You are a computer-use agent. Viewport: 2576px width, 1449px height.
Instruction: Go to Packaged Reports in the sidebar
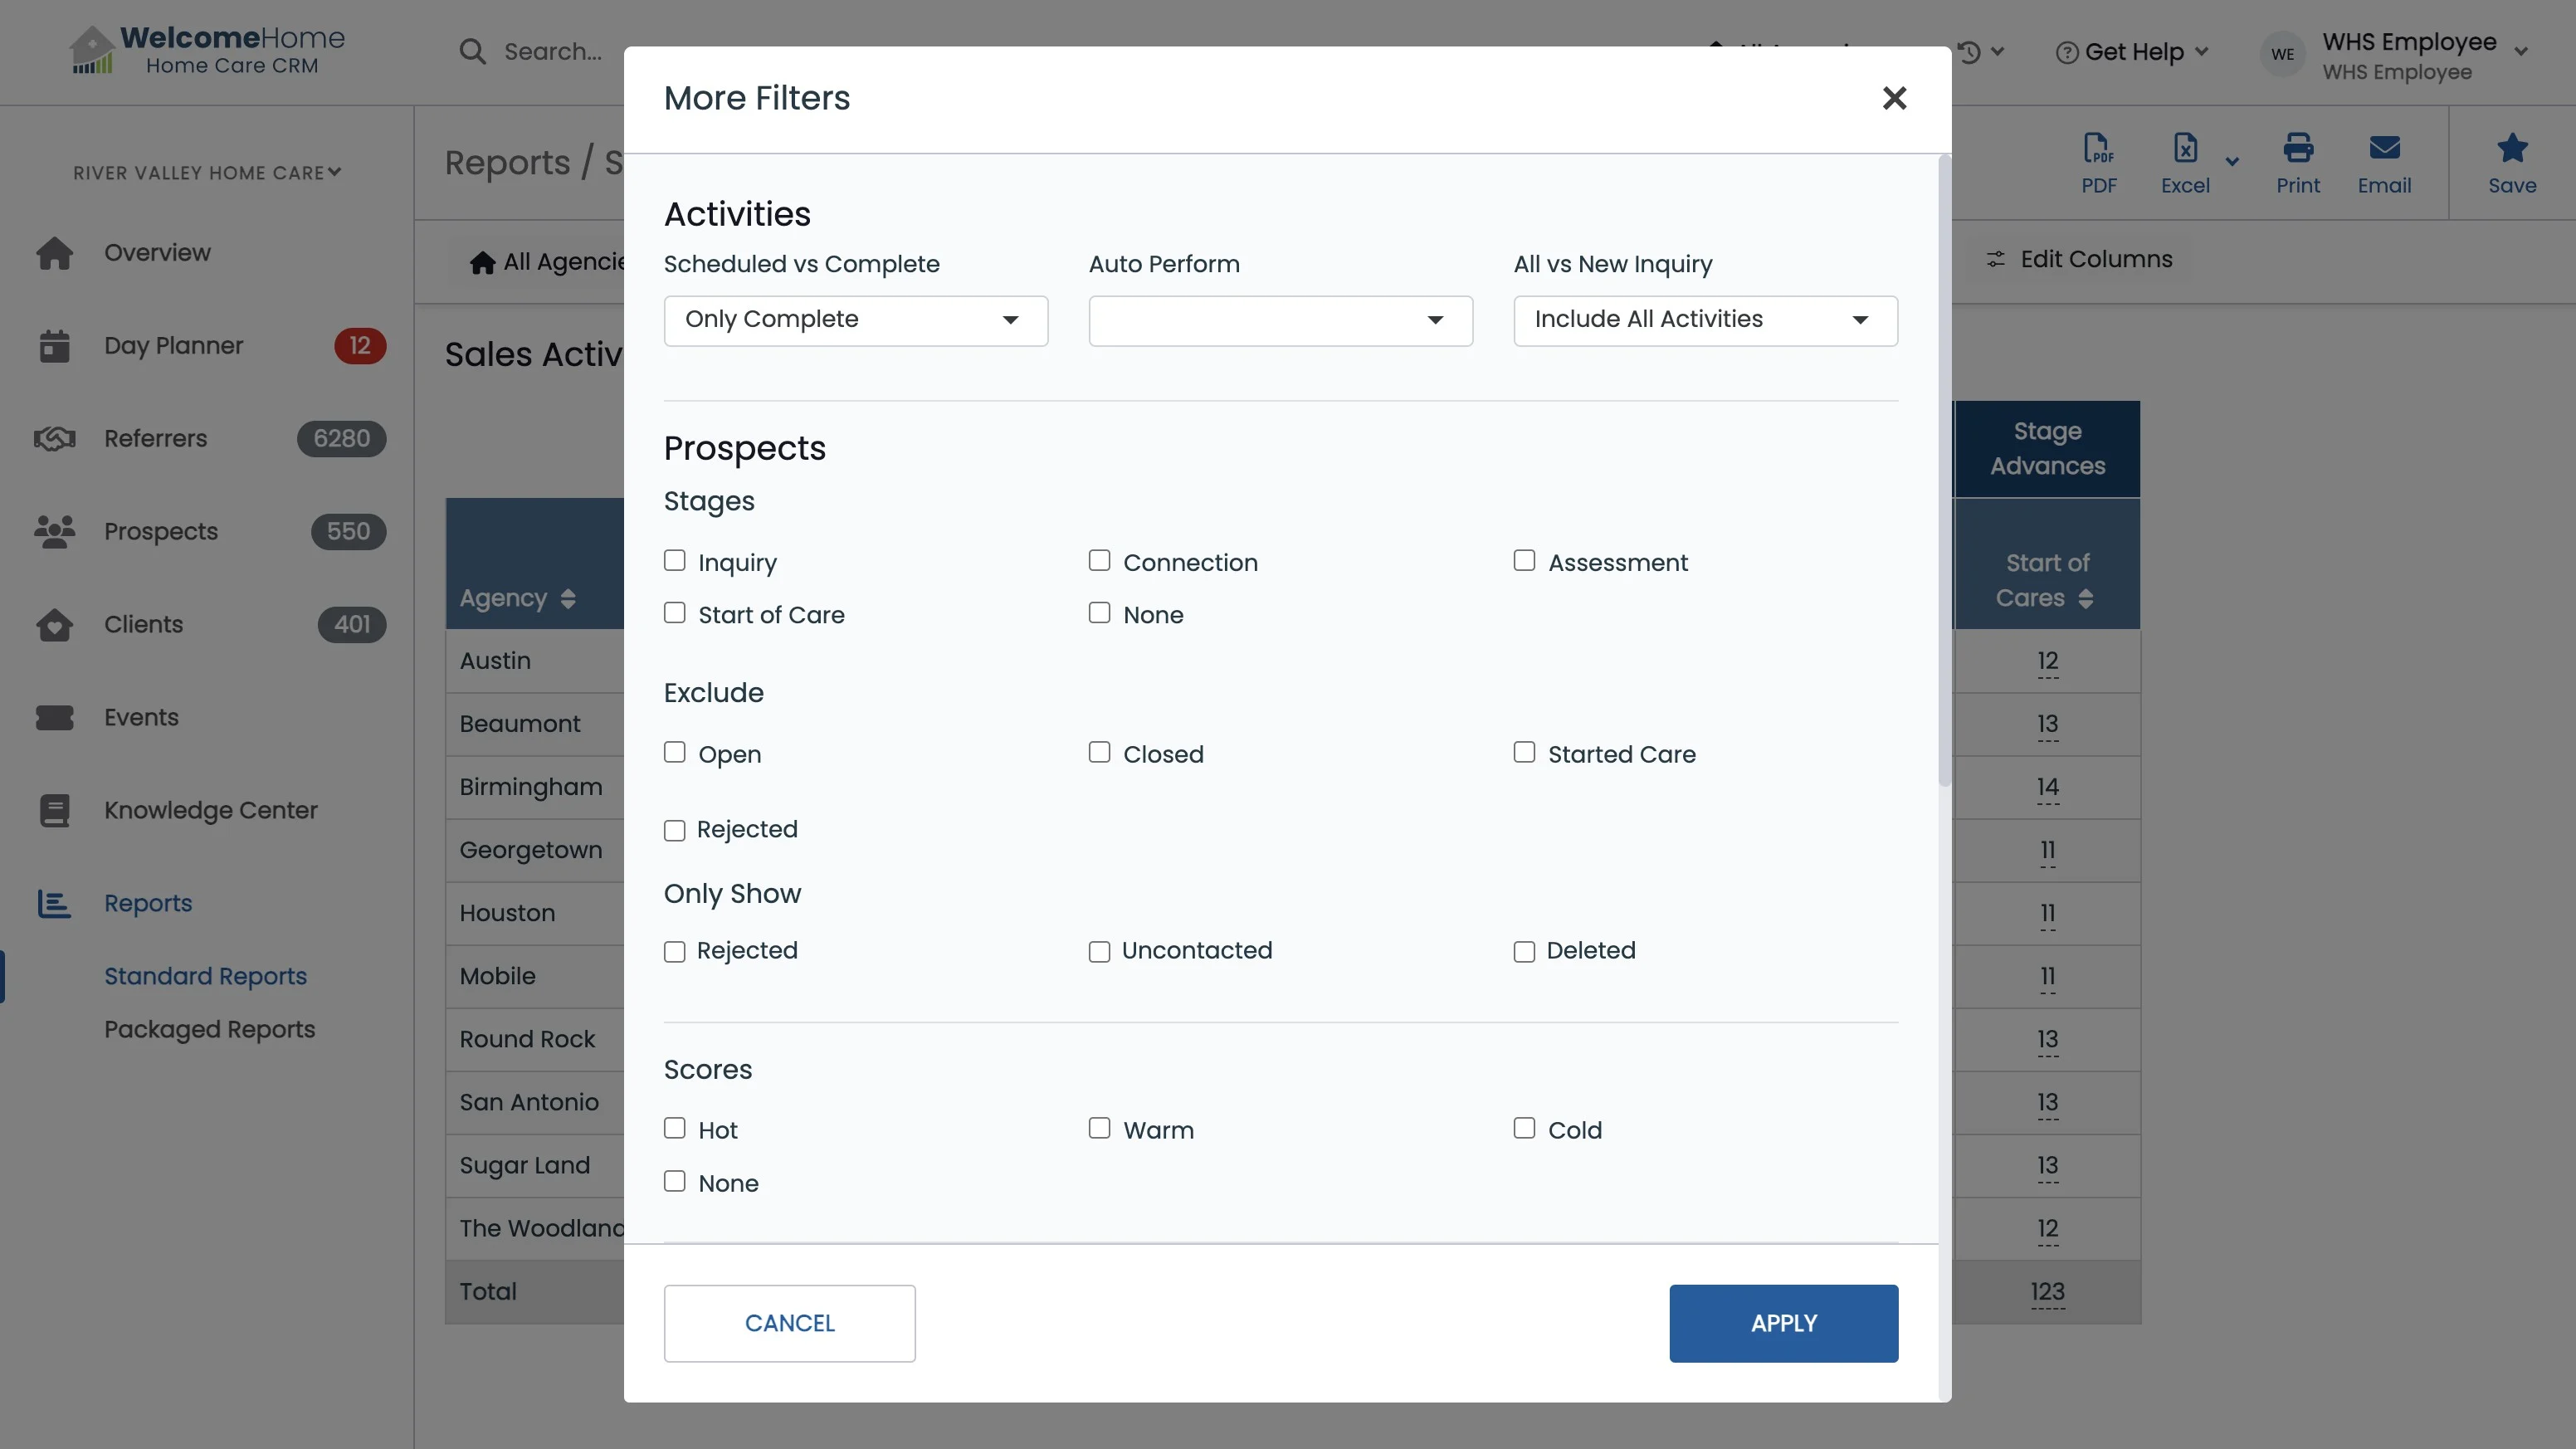pyautogui.click(x=209, y=1029)
